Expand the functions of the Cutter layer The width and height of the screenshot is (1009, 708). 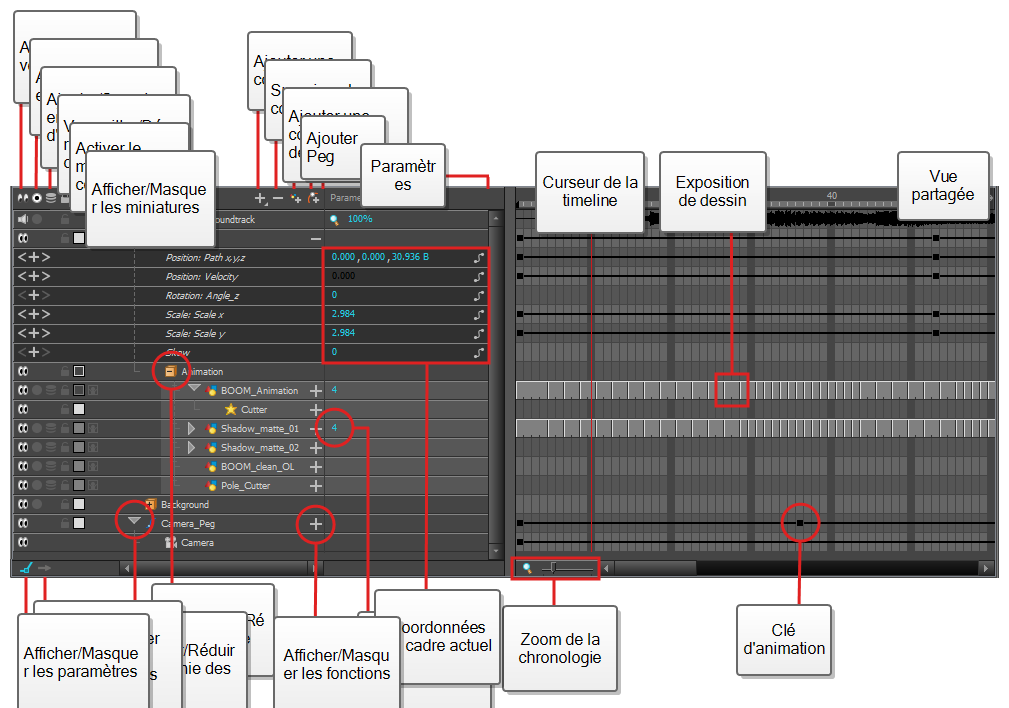(x=316, y=410)
